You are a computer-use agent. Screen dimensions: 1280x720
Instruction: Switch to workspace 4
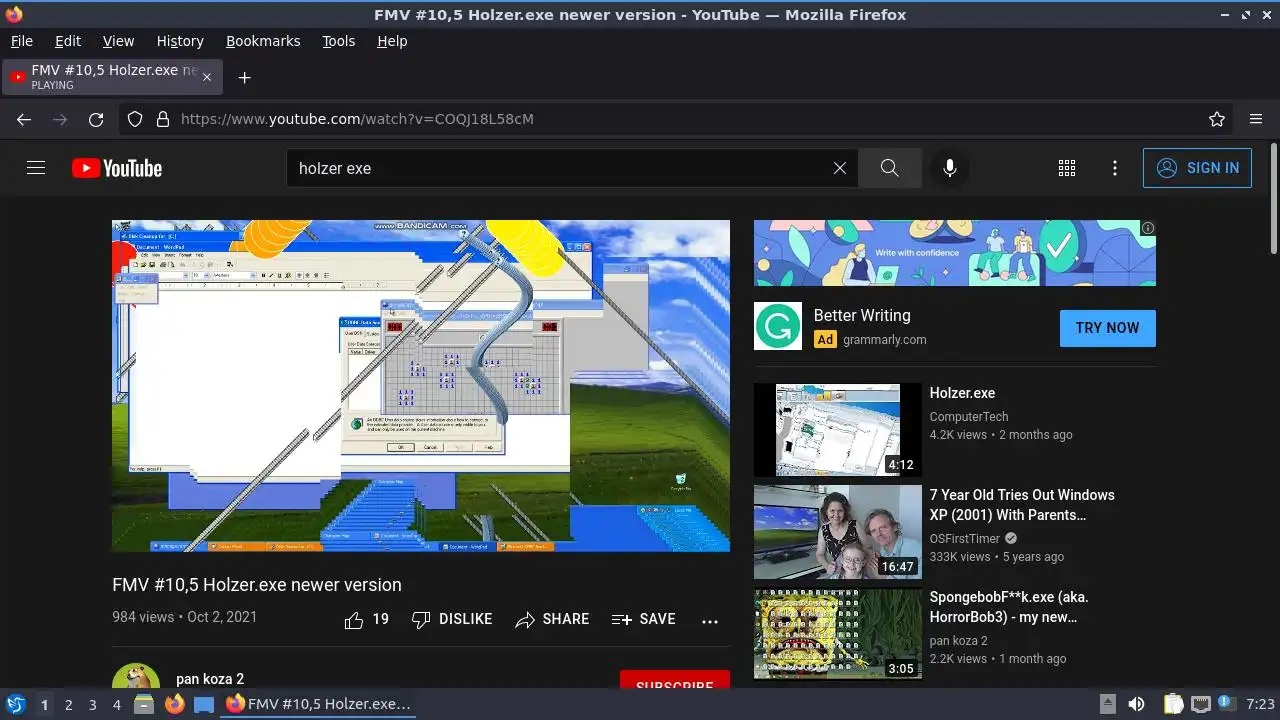(116, 705)
